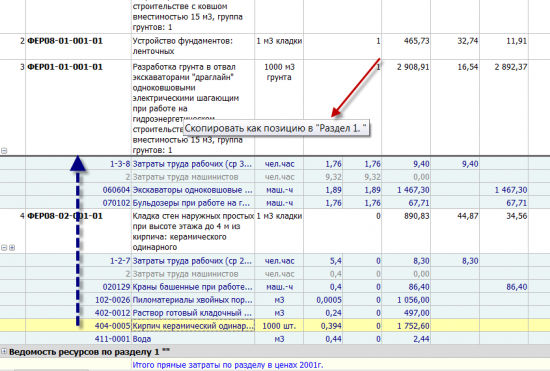This screenshot has width=550, height=371.
Task: Click 'Затраты труда рабочих (ср 2...' resource
Action: click(x=192, y=261)
